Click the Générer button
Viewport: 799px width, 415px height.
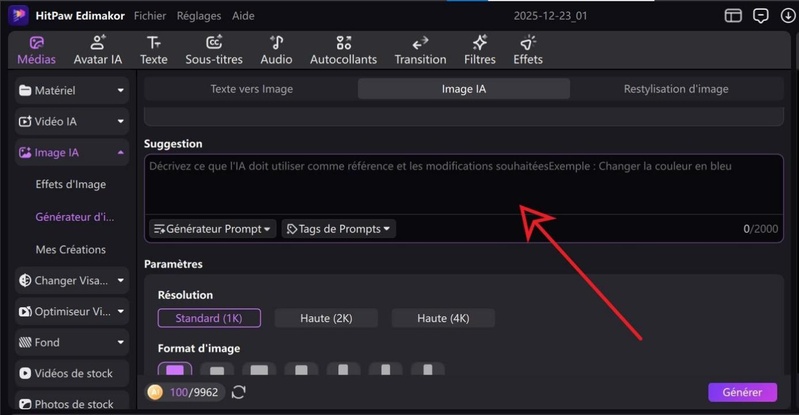(742, 393)
